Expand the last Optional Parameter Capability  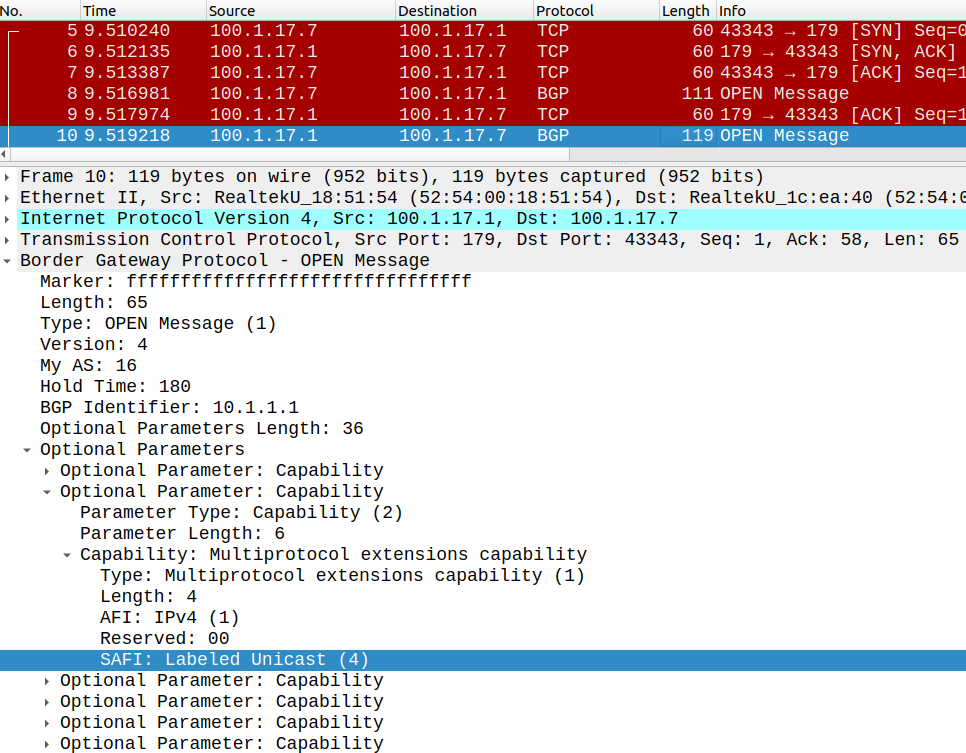tap(47, 744)
